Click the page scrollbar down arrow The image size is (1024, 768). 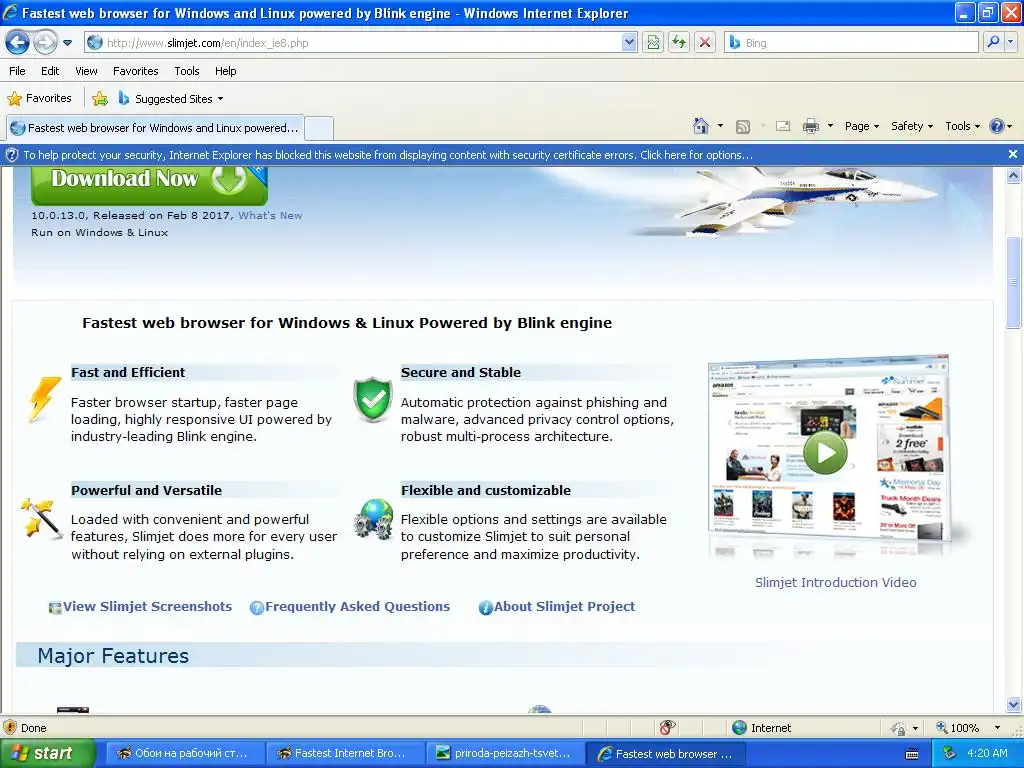click(1014, 704)
